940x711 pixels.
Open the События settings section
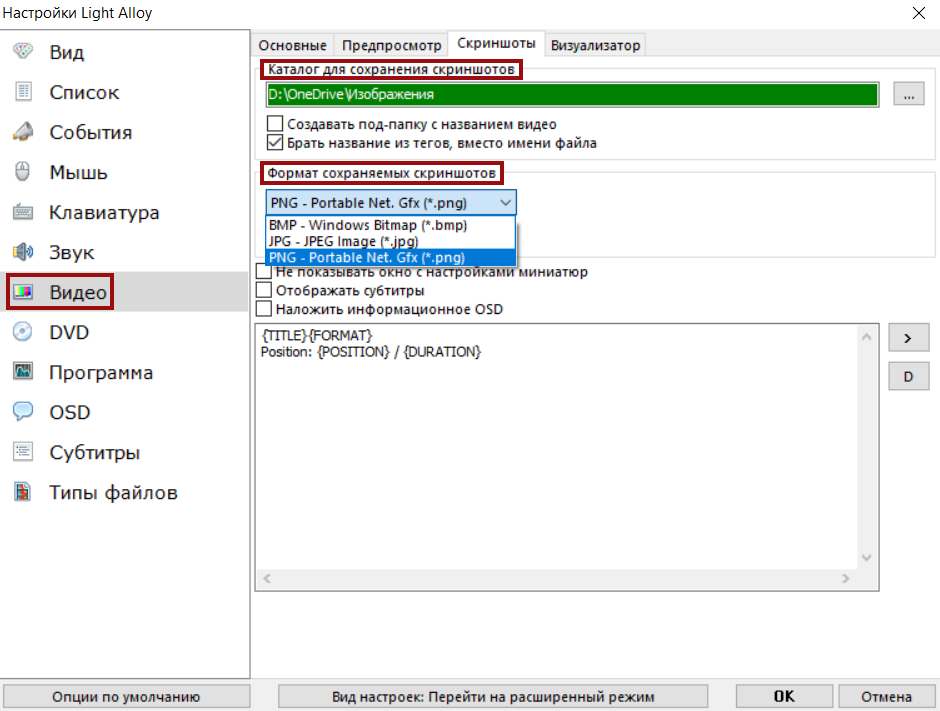tap(124, 132)
